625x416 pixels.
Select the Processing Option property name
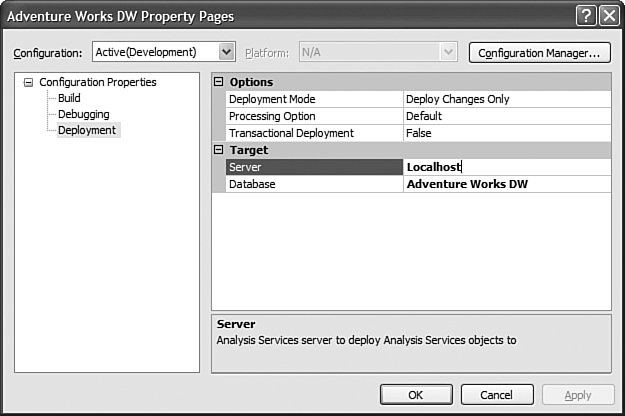[x=314, y=116]
